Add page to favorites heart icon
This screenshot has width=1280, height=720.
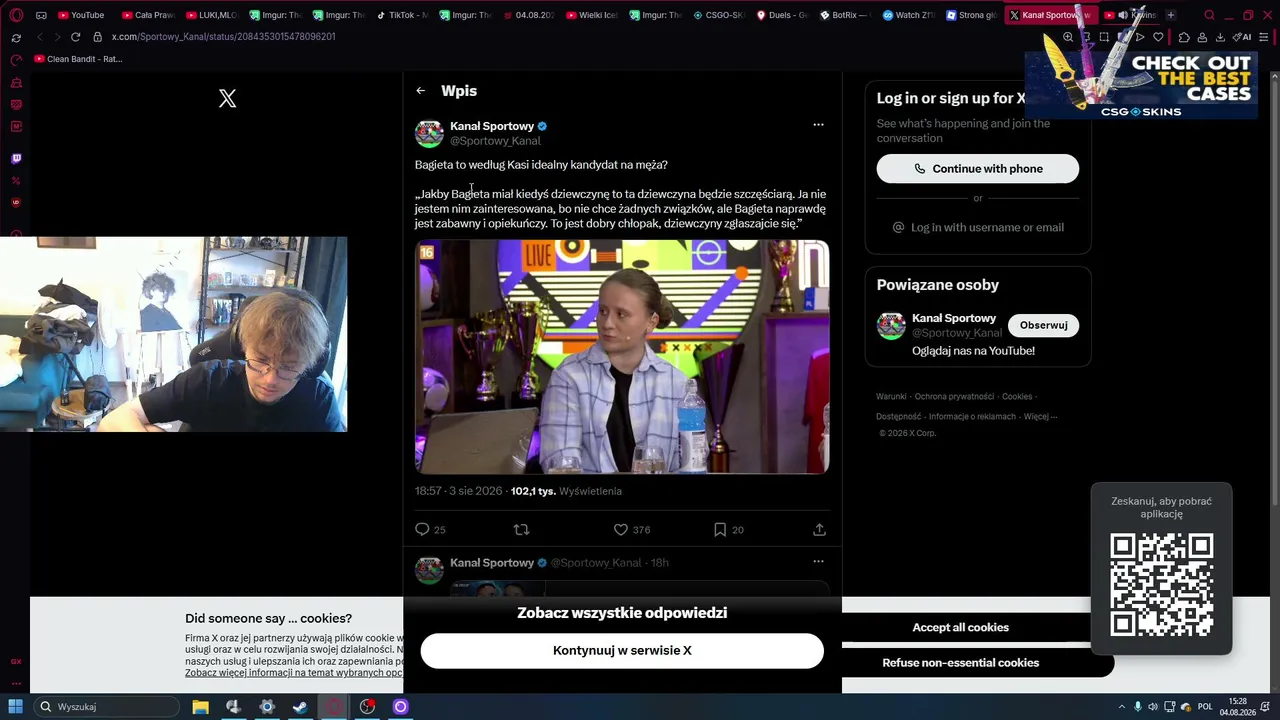(x=1158, y=37)
